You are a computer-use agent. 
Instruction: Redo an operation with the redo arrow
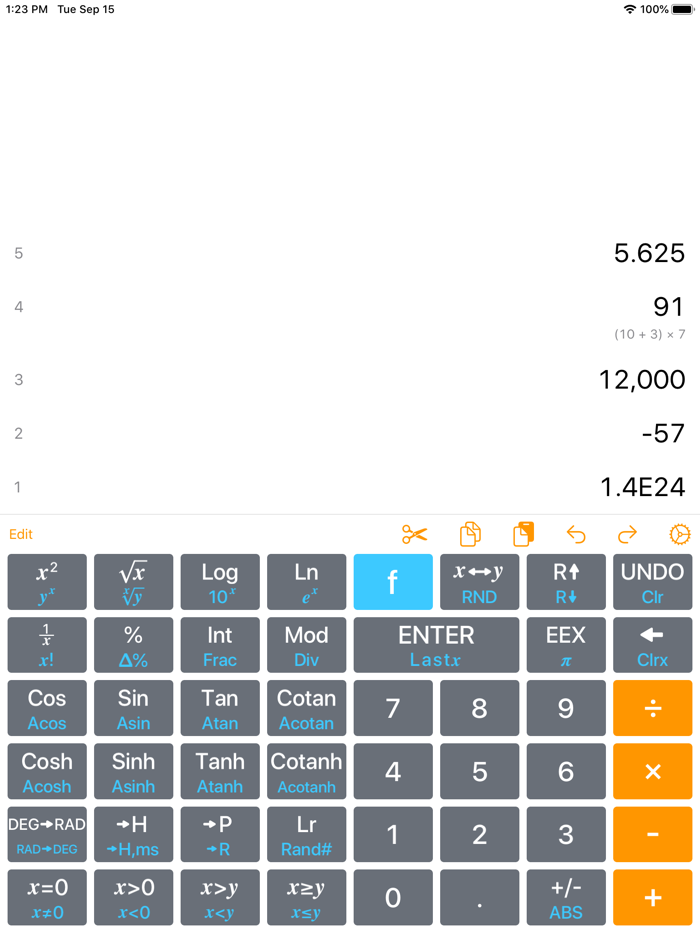click(628, 535)
